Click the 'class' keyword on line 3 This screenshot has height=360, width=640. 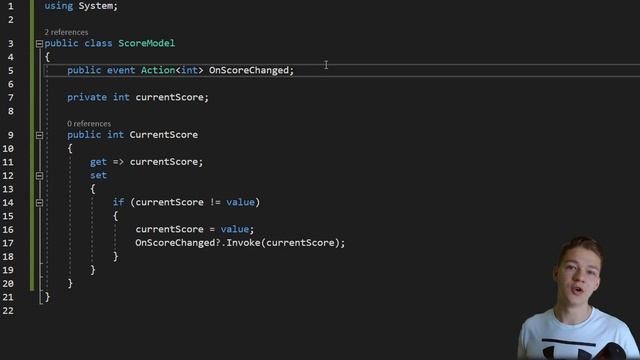pyautogui.click(x=98, y=43)
